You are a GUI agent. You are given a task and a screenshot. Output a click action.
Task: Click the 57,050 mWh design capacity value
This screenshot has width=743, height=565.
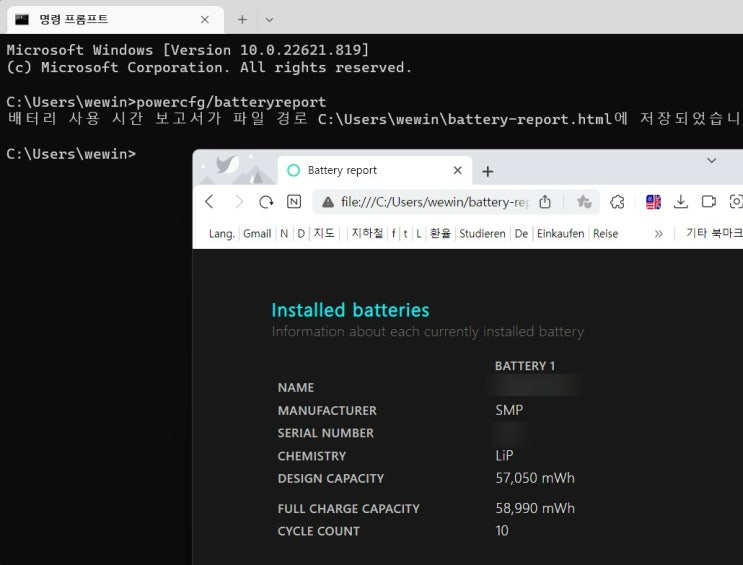pyautogui.click(x=535, y=478)
